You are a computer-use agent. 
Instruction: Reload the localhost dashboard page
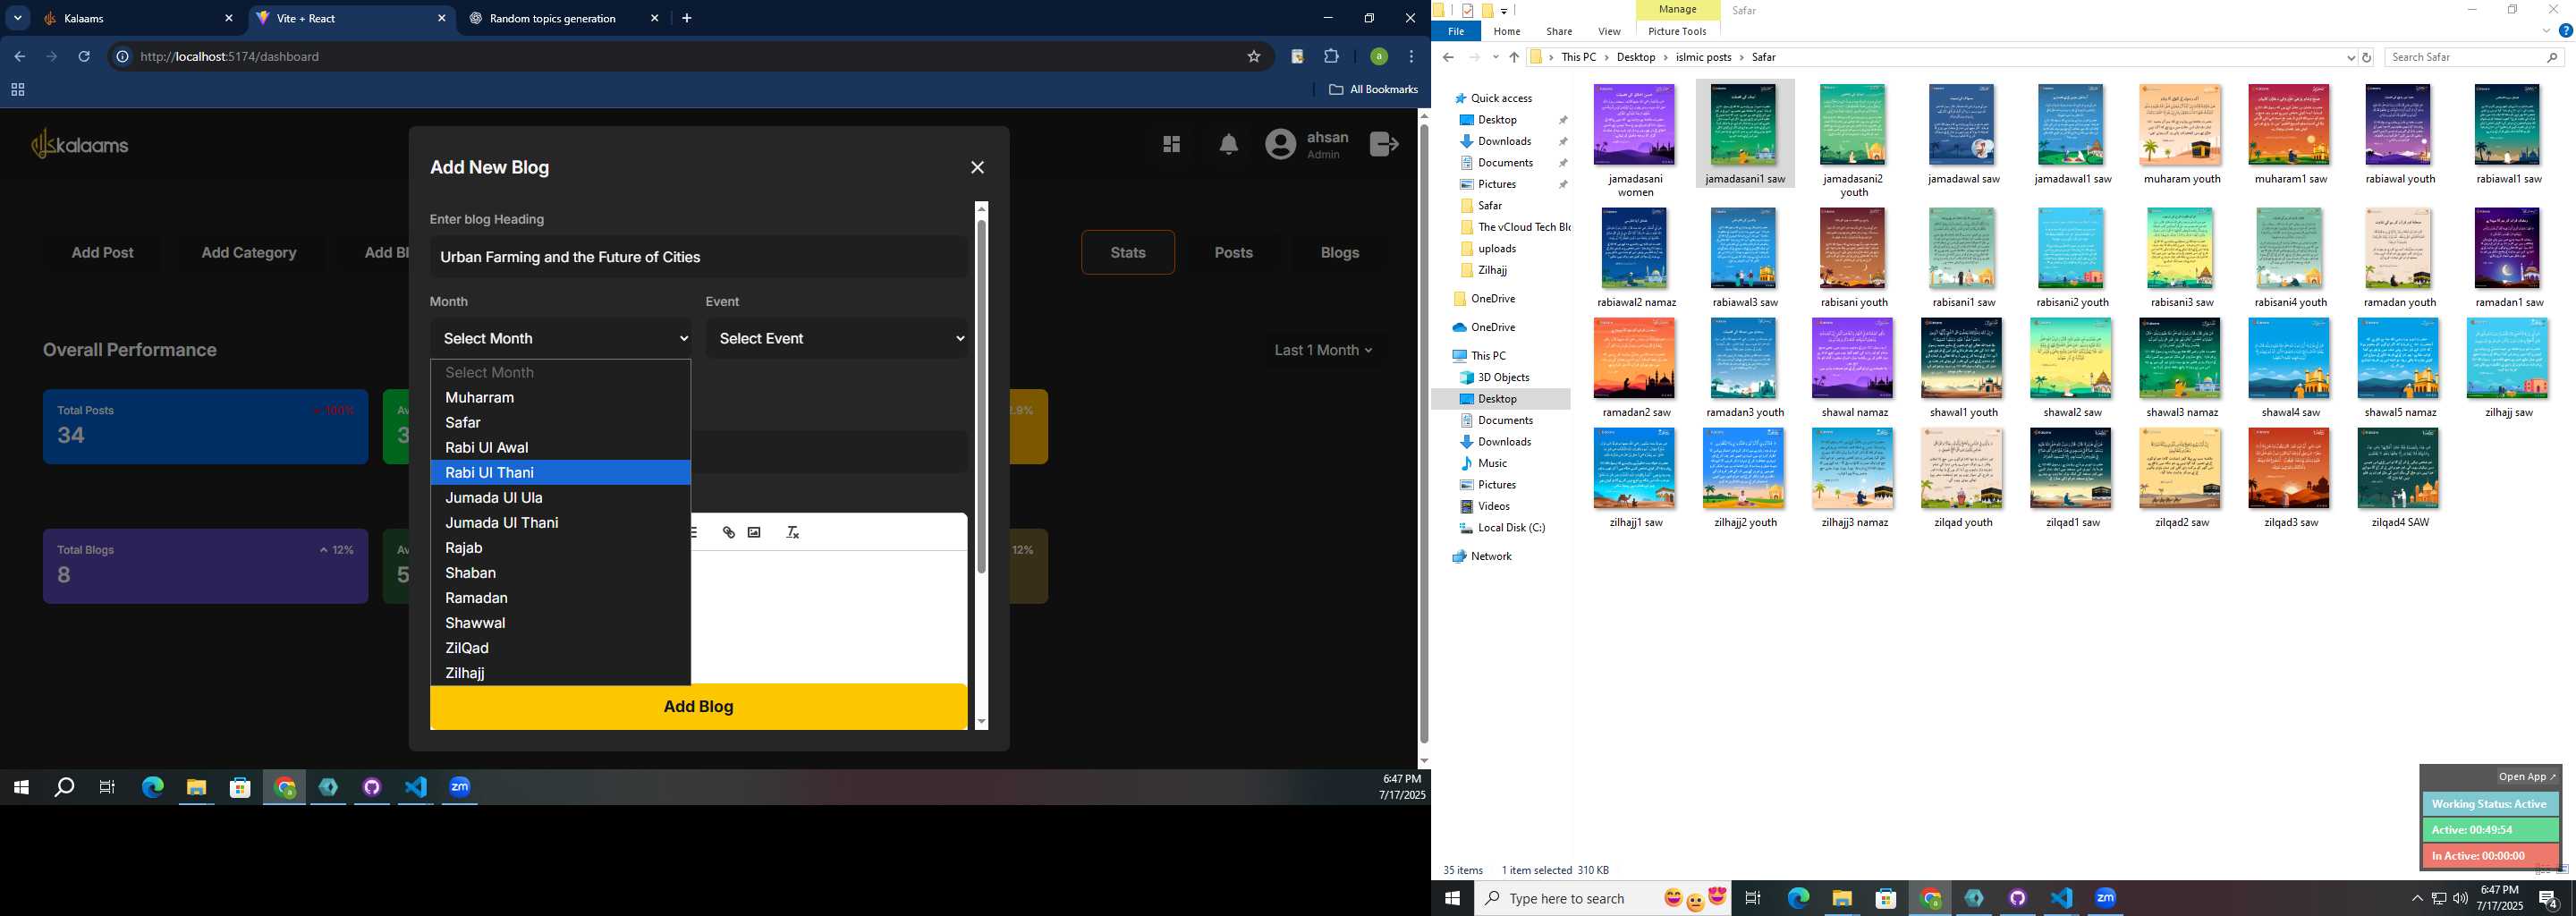(84, 57)
